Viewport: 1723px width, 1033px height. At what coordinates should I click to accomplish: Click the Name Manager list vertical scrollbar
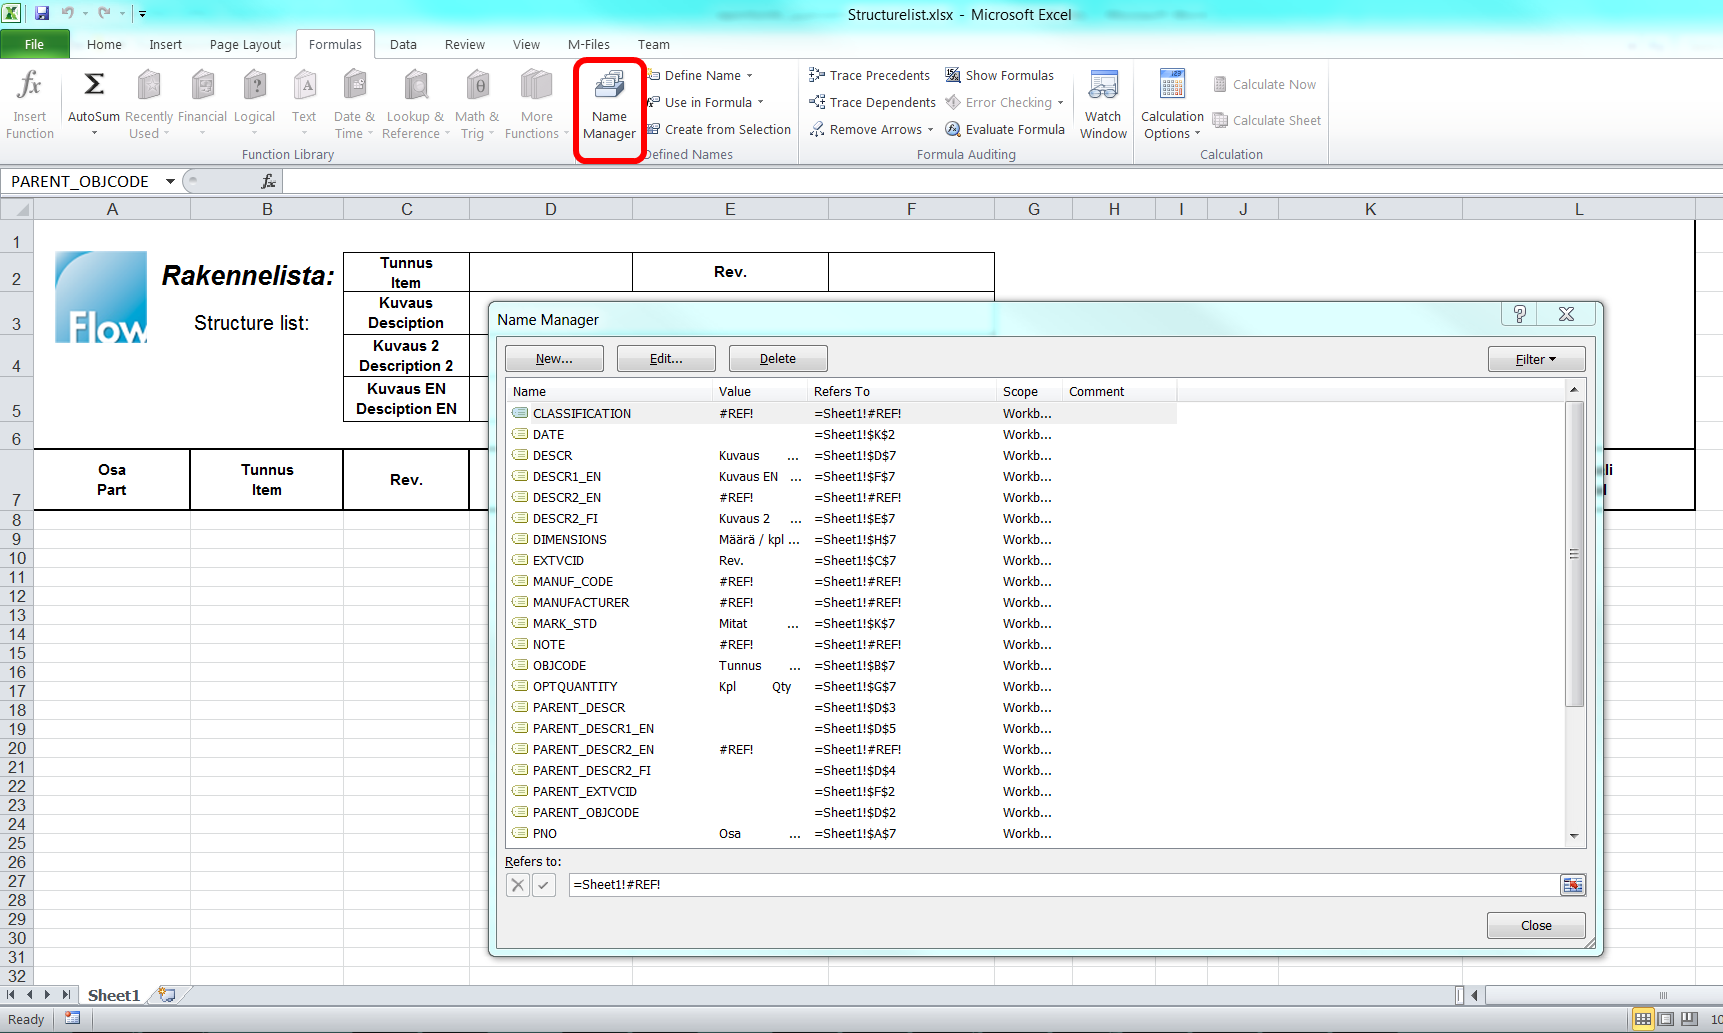[x=1574, y=555]
